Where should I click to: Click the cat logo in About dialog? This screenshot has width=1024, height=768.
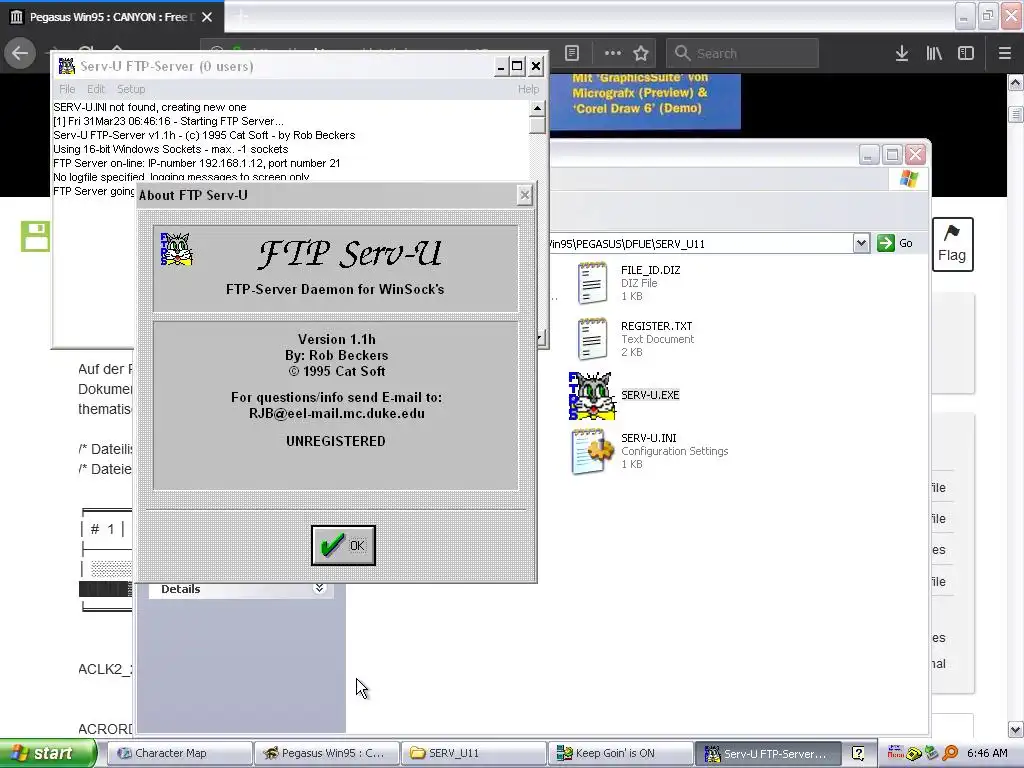coord(176,249)
